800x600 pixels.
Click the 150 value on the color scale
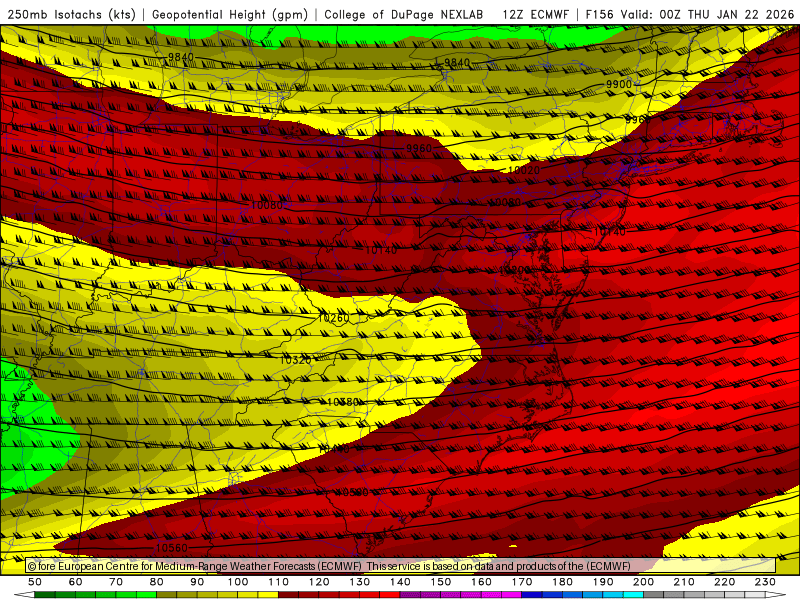coord(441,582)
